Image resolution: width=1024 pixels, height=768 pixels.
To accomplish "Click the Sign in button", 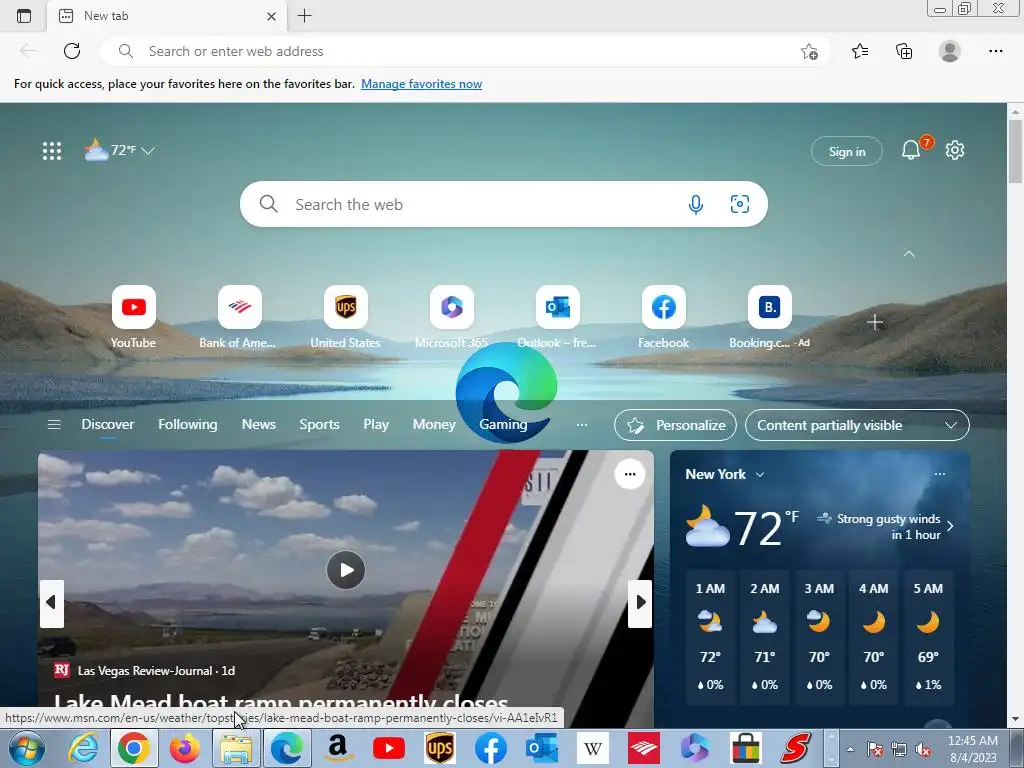I will coord(846,152).
